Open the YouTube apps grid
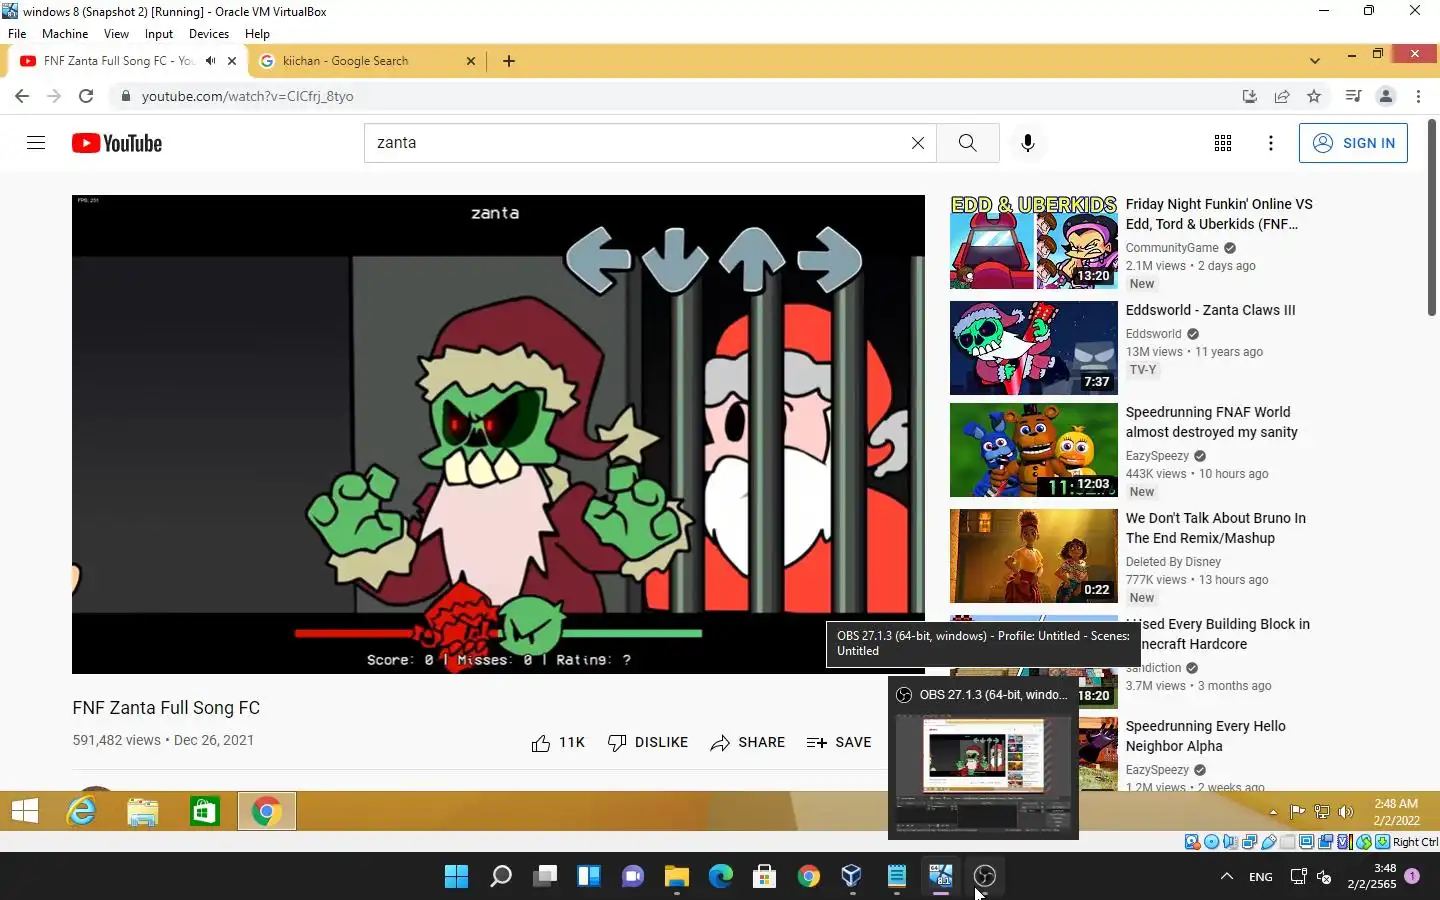The height and width of the screenshot is (900, 1440). 1222,143
